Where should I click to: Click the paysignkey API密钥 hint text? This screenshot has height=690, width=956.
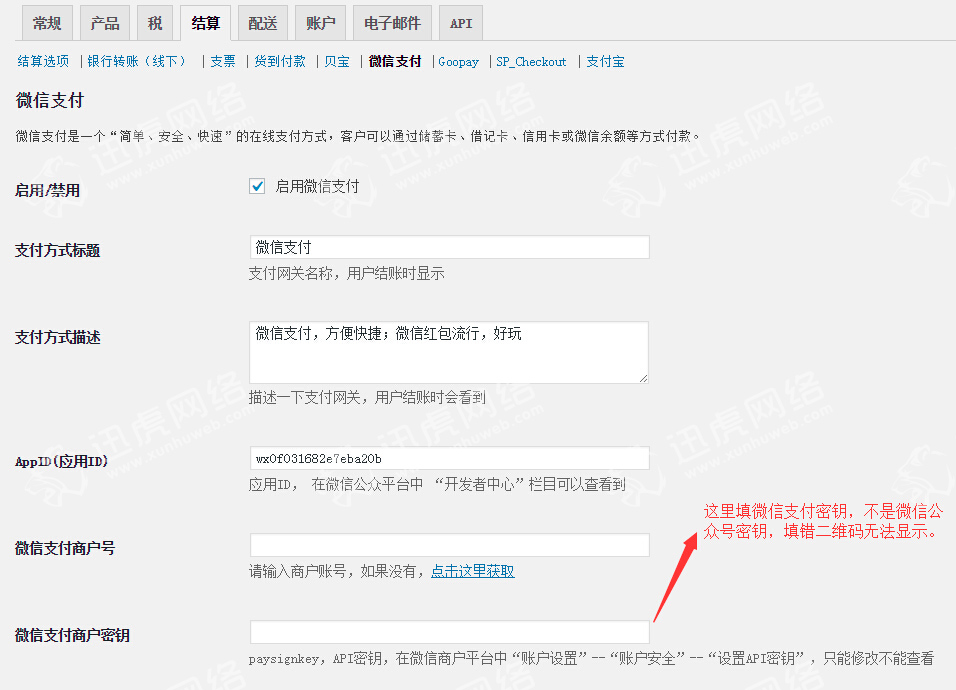point(591,658)
